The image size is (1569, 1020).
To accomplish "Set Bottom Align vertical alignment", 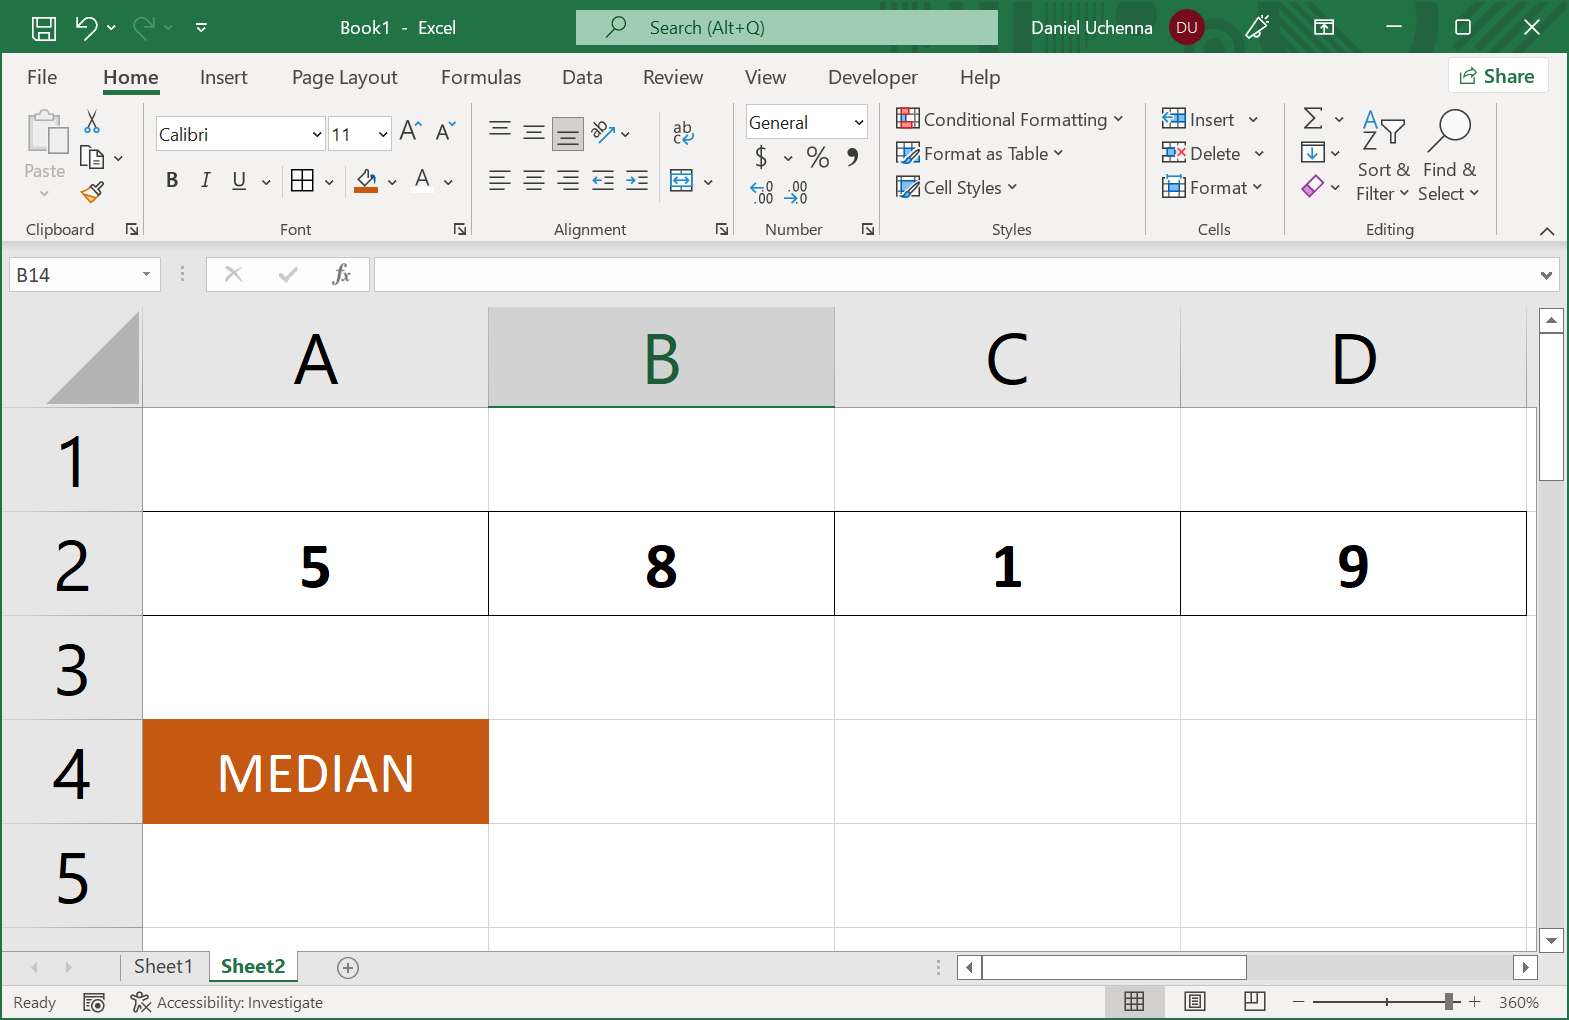I will (568, 132).
